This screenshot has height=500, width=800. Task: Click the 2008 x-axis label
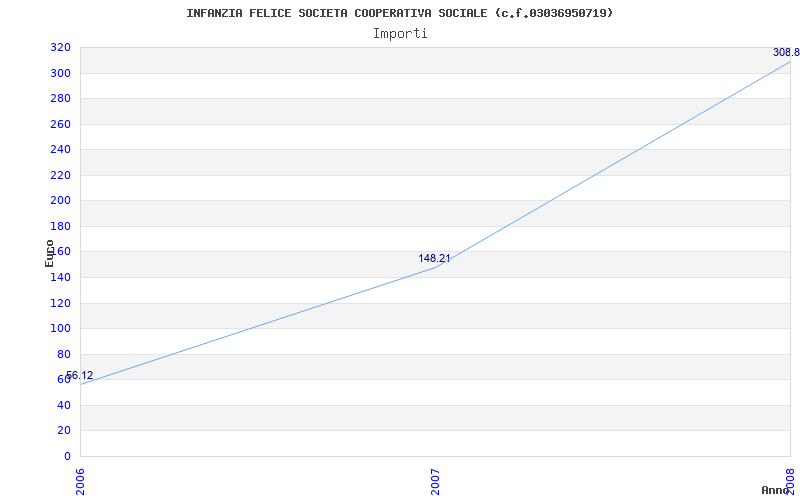pyautogui.click(x=791, y=482)
